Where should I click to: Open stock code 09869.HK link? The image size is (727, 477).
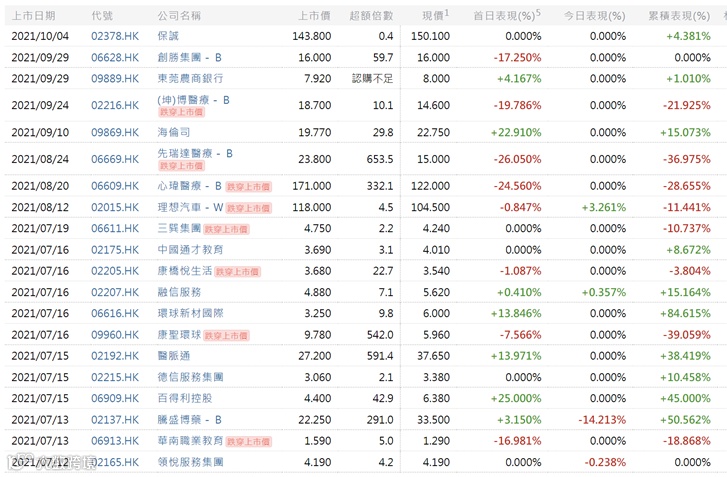tap(115, 133)
